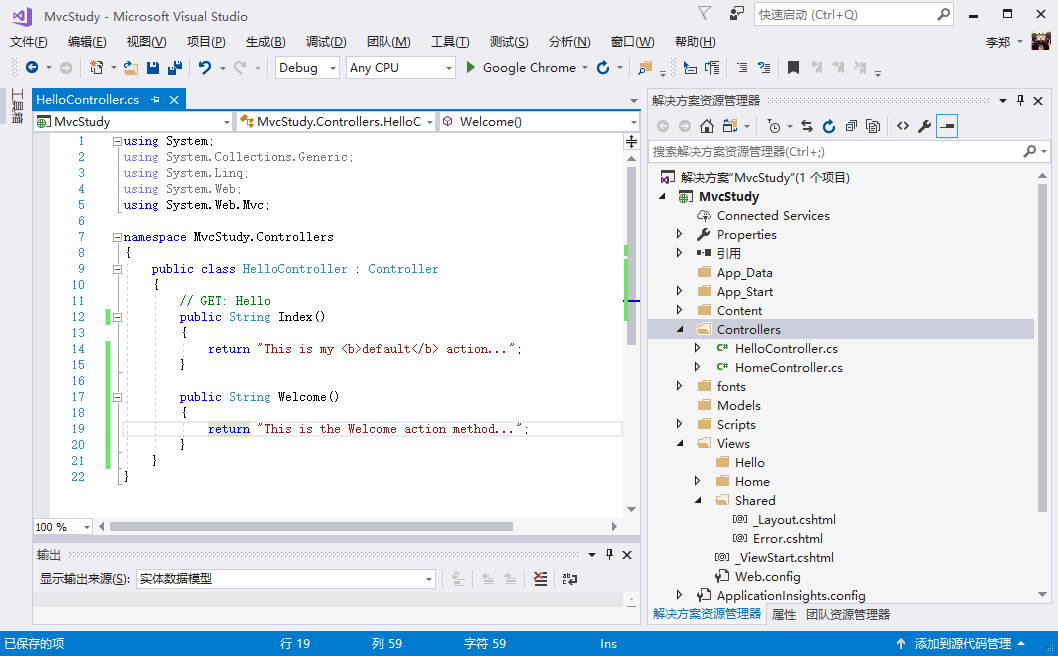Click the editor horizontal scrollbar thumb
Screen dimensions: 1058x656
click(x=311, y=526)
